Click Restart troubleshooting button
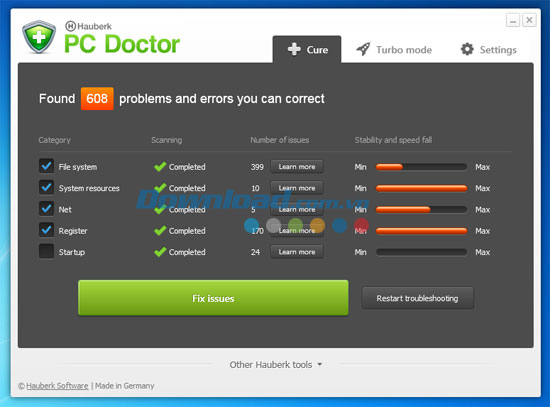The image size is (550, 407). (417, 298)
